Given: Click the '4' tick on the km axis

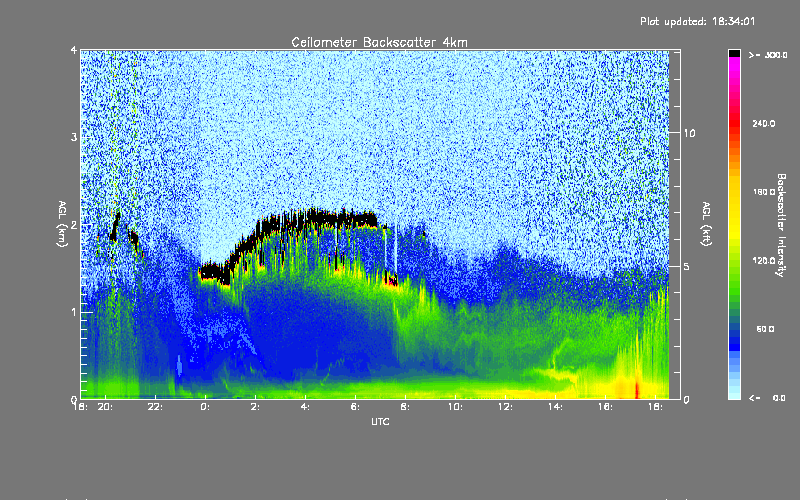Looking at the screenshot, I should (74, 50).
